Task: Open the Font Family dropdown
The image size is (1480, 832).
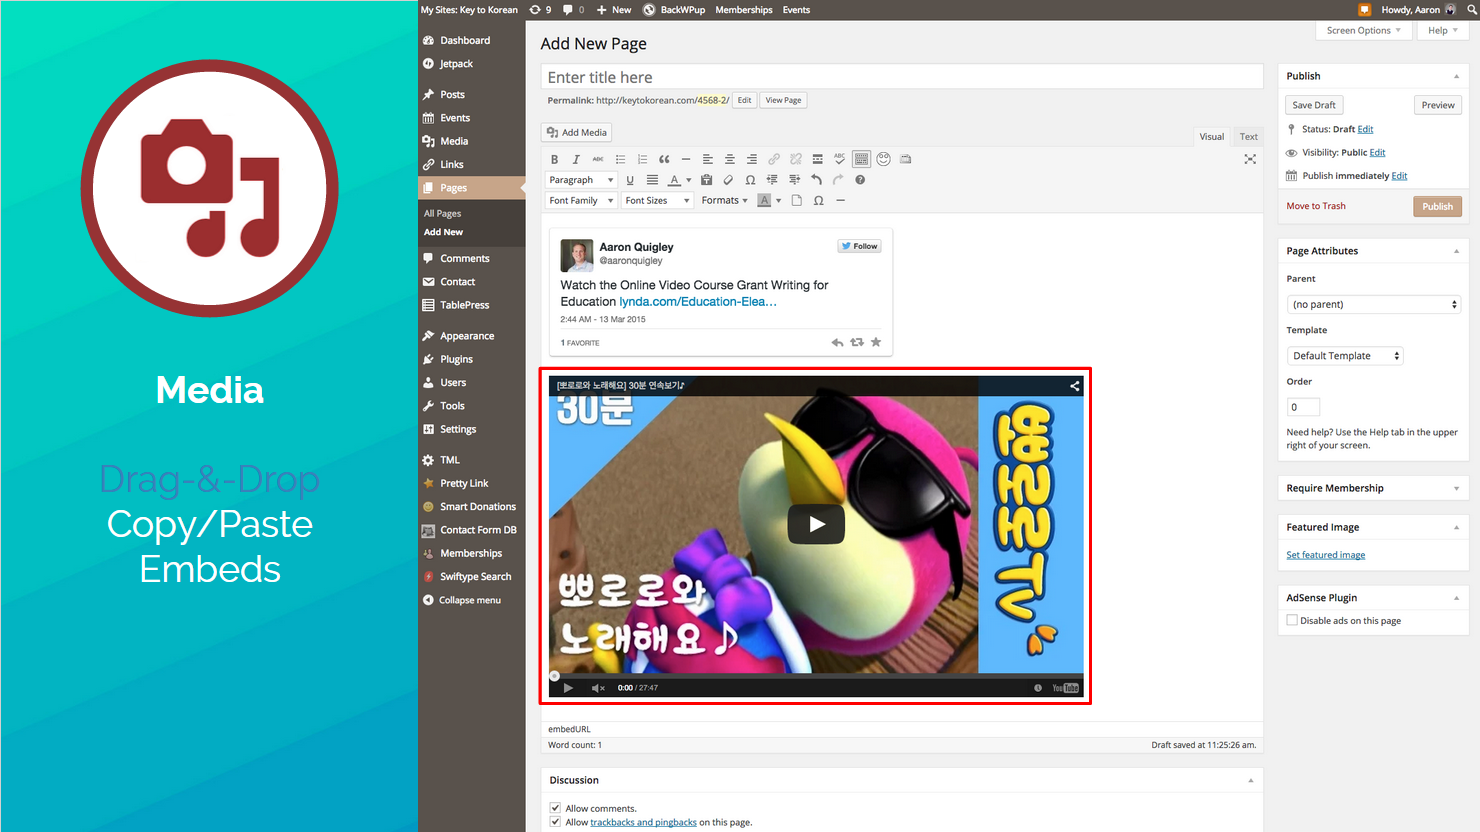Action: point(580,200)
